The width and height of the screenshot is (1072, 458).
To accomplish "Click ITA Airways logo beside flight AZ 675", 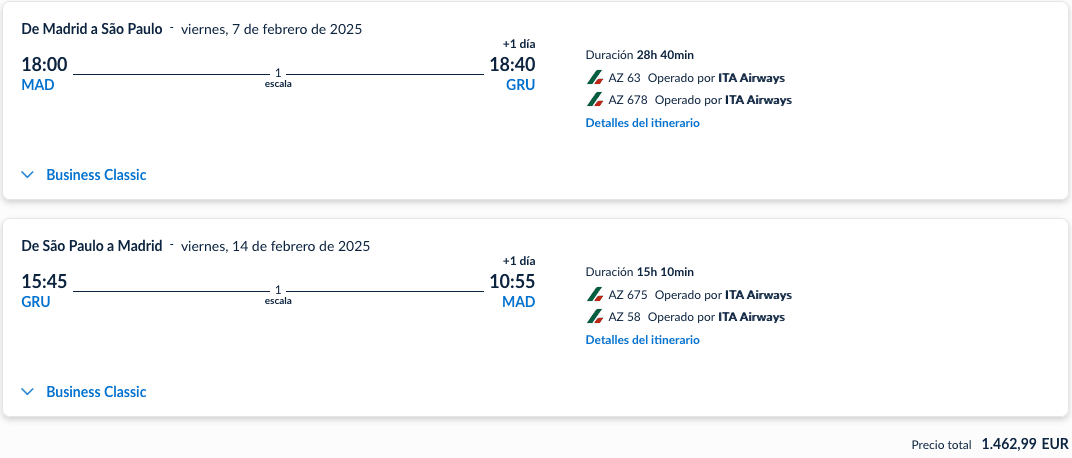I will (595, 295).
